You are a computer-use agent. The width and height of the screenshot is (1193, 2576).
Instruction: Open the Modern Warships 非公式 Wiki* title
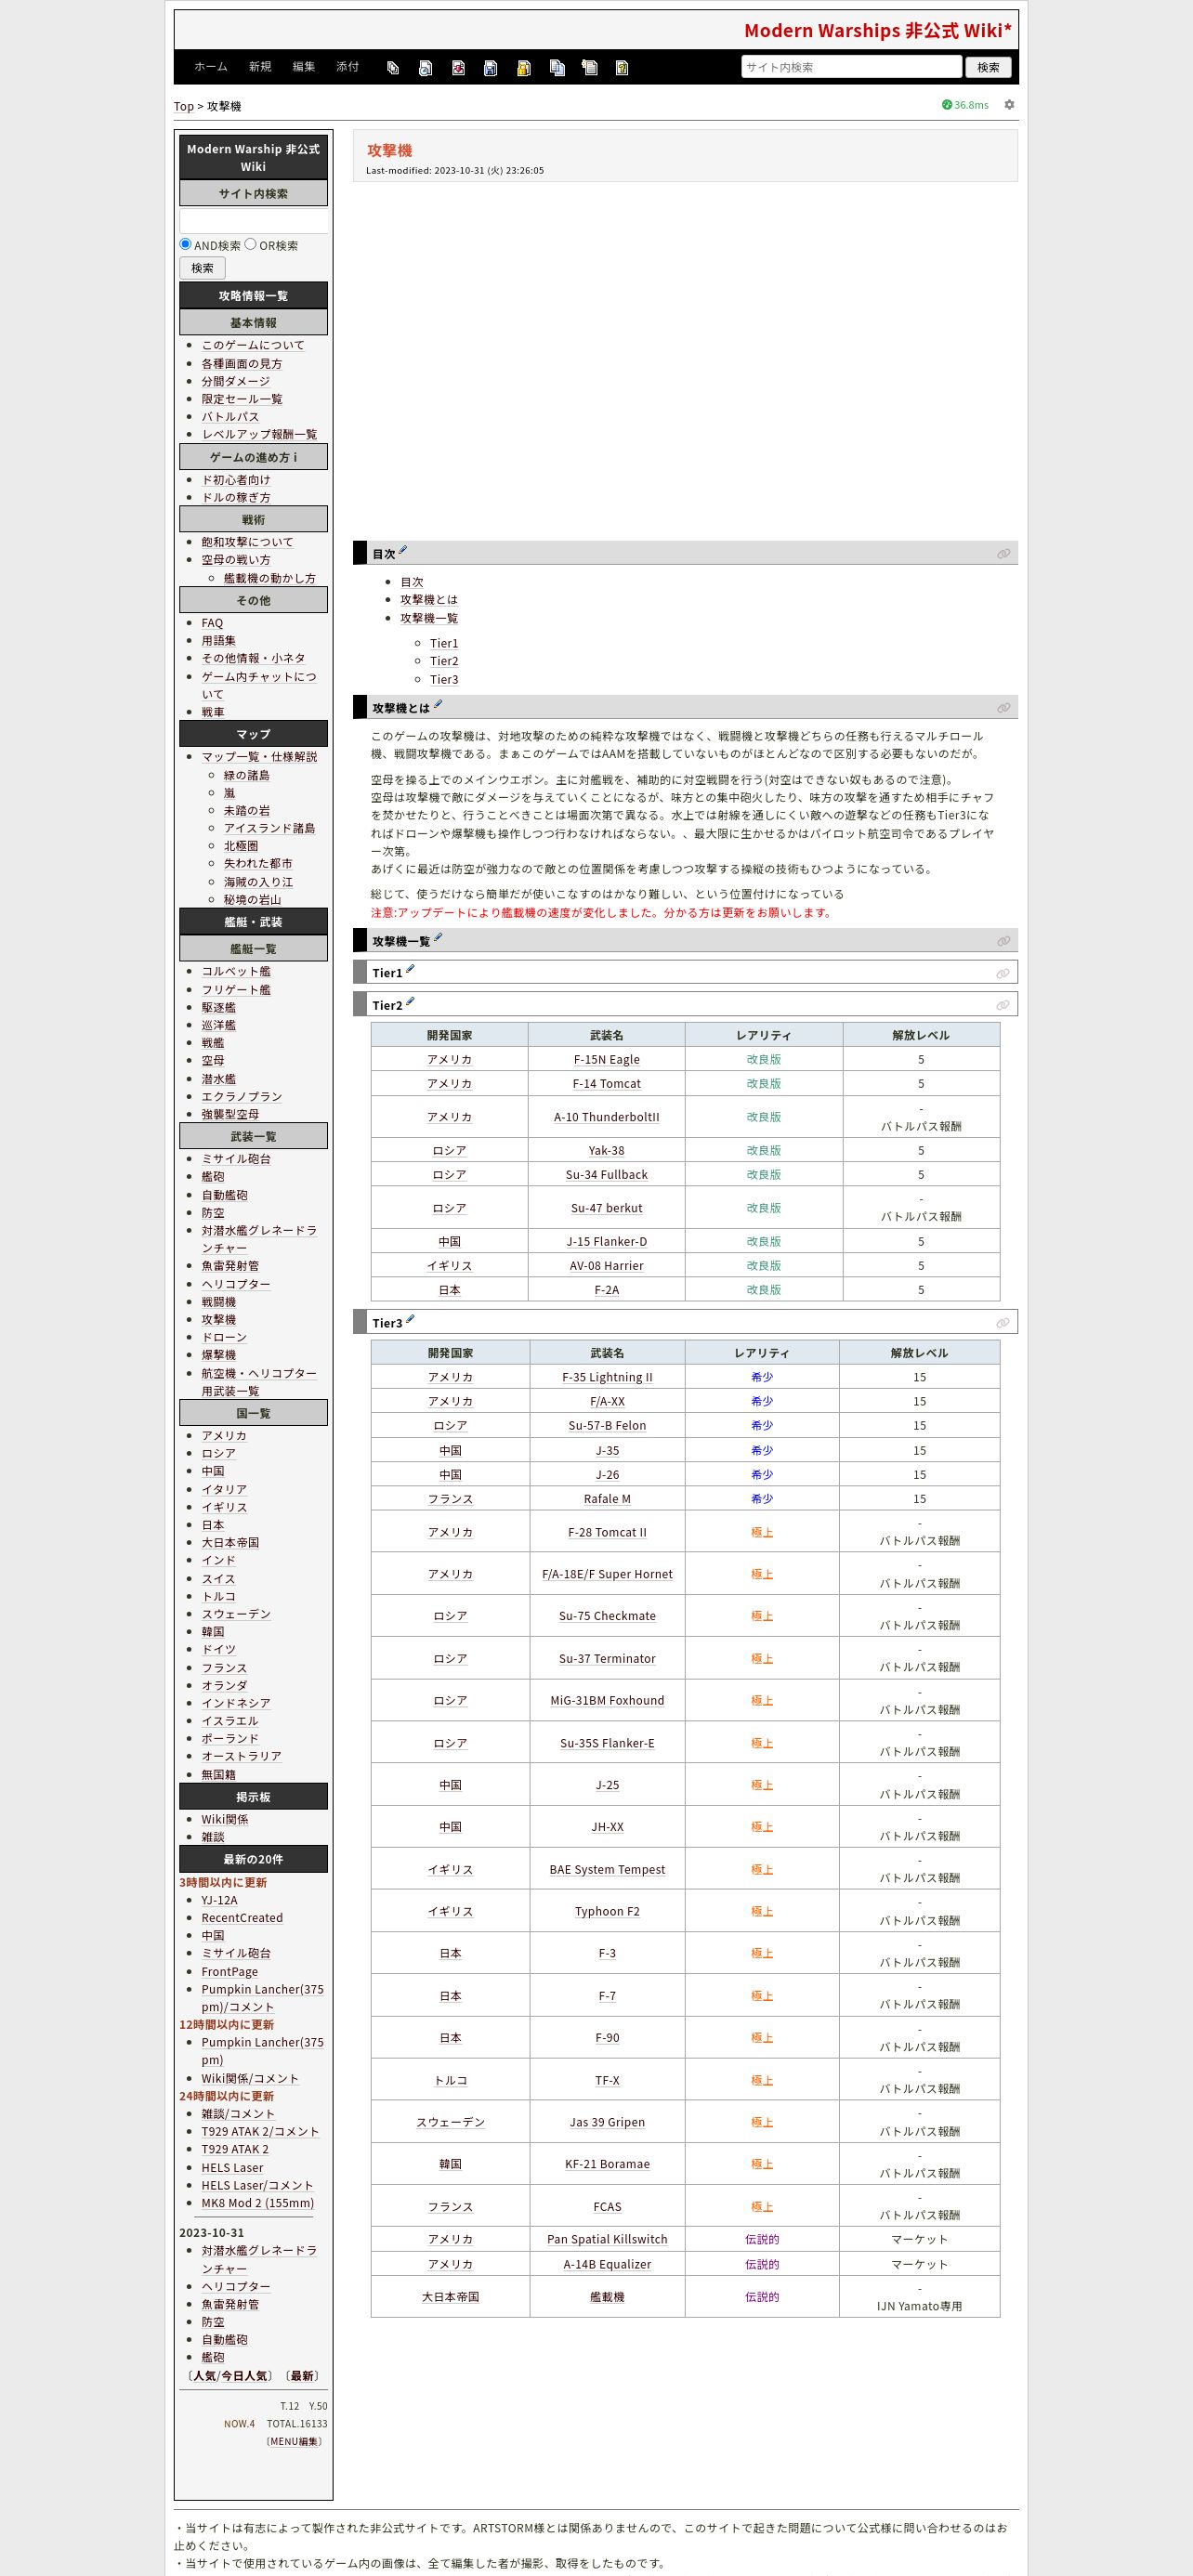[878, 31]
